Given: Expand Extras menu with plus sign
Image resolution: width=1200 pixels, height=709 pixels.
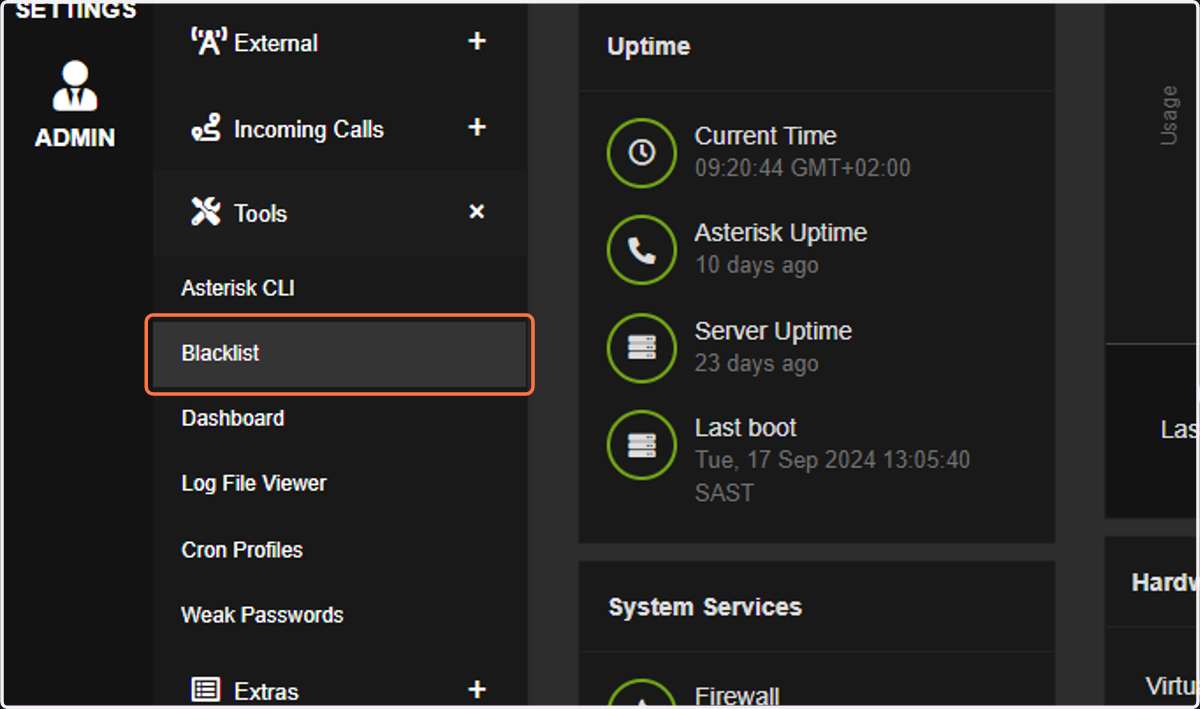Looking at the screenshot, I should tap(477, 690).
